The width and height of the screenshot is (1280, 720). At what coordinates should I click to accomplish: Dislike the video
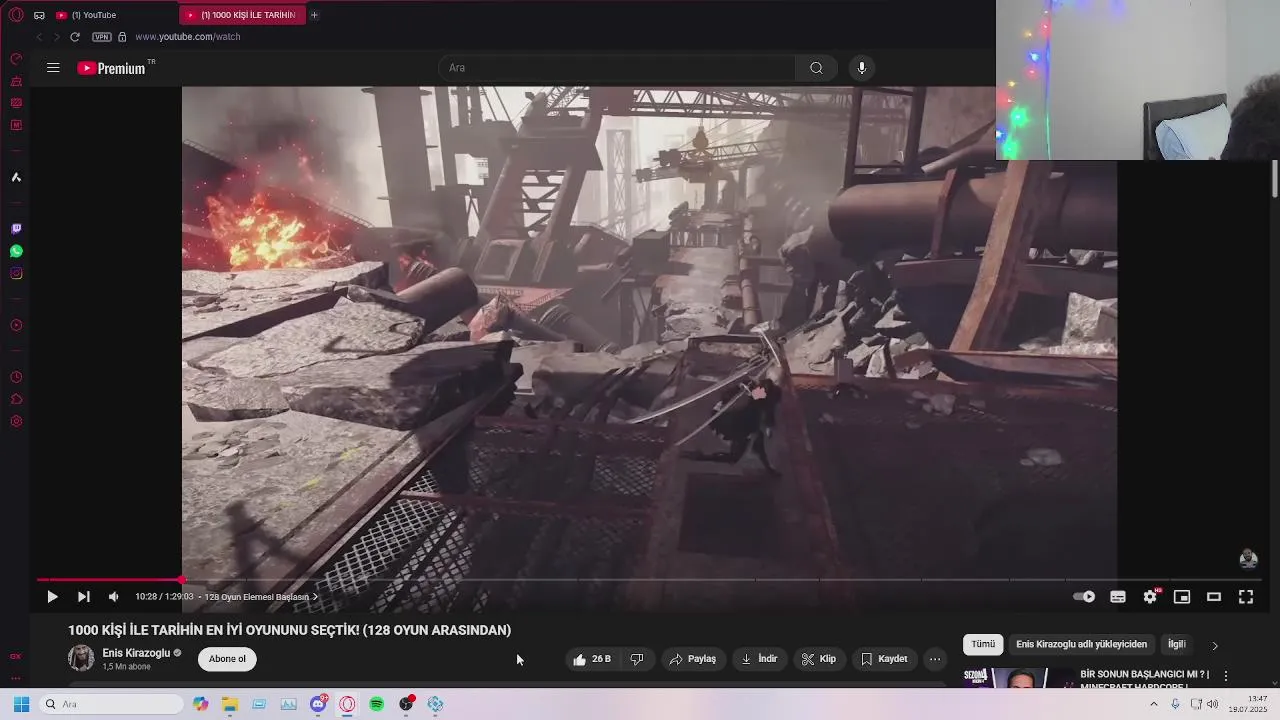click(637, 659)
